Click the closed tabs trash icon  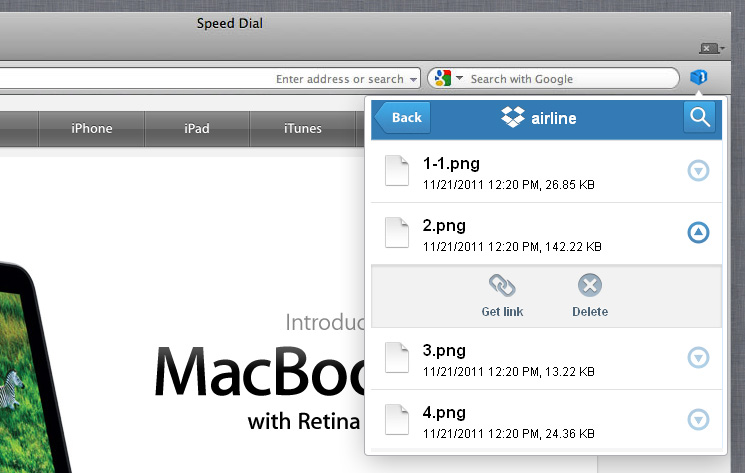point(711,48)
